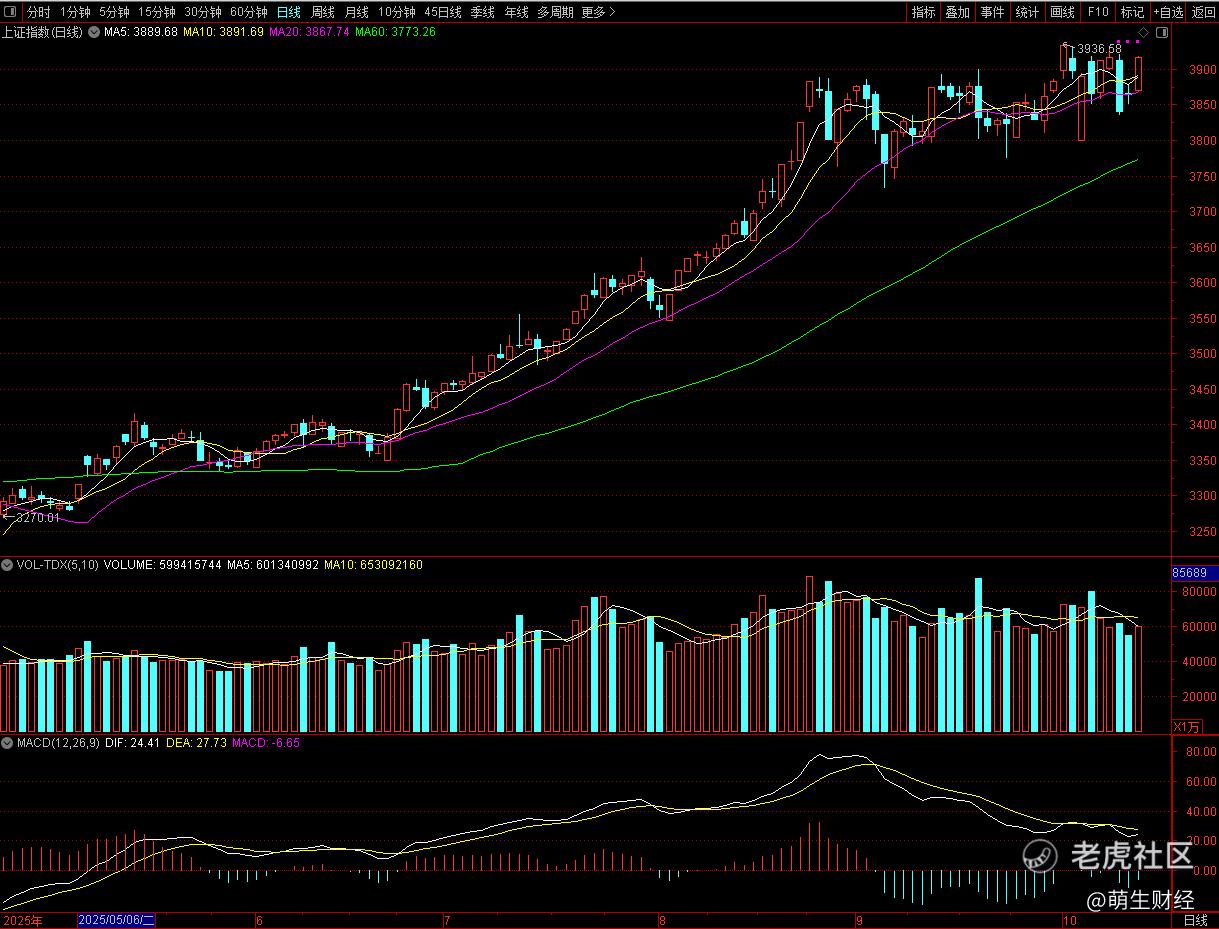Click 叠加 overlay button
The height and width of the screenshot is (929, 1219).
958,12
